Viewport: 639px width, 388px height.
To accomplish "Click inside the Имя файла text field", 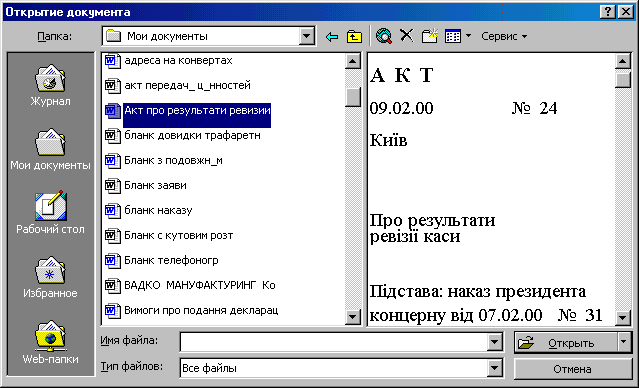I will [334, 342].
